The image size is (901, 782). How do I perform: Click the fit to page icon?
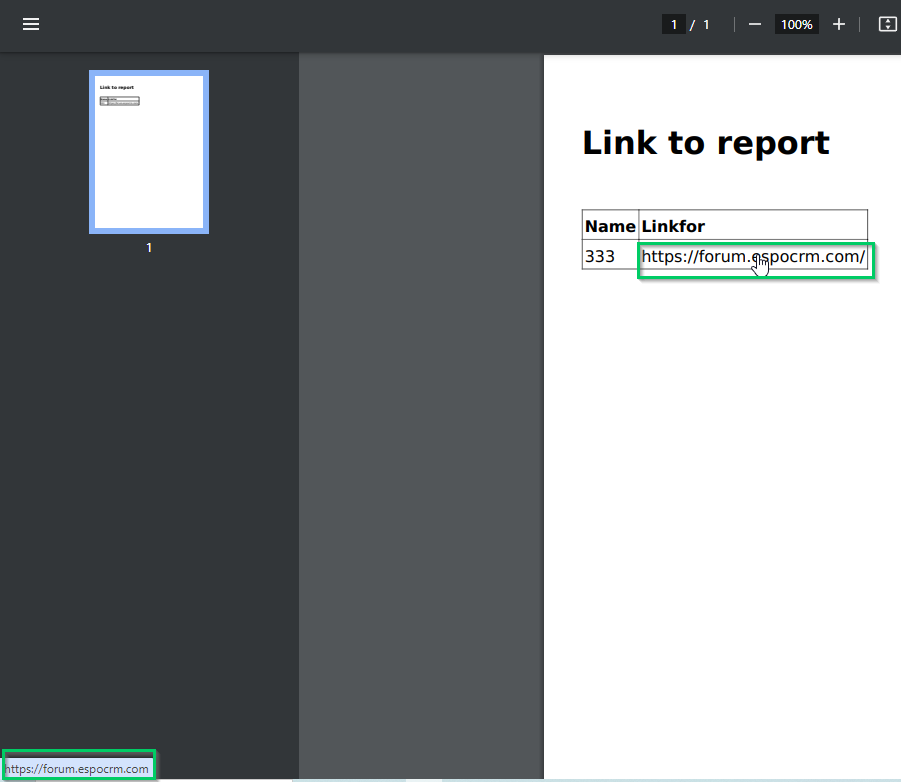click(887, 24)
